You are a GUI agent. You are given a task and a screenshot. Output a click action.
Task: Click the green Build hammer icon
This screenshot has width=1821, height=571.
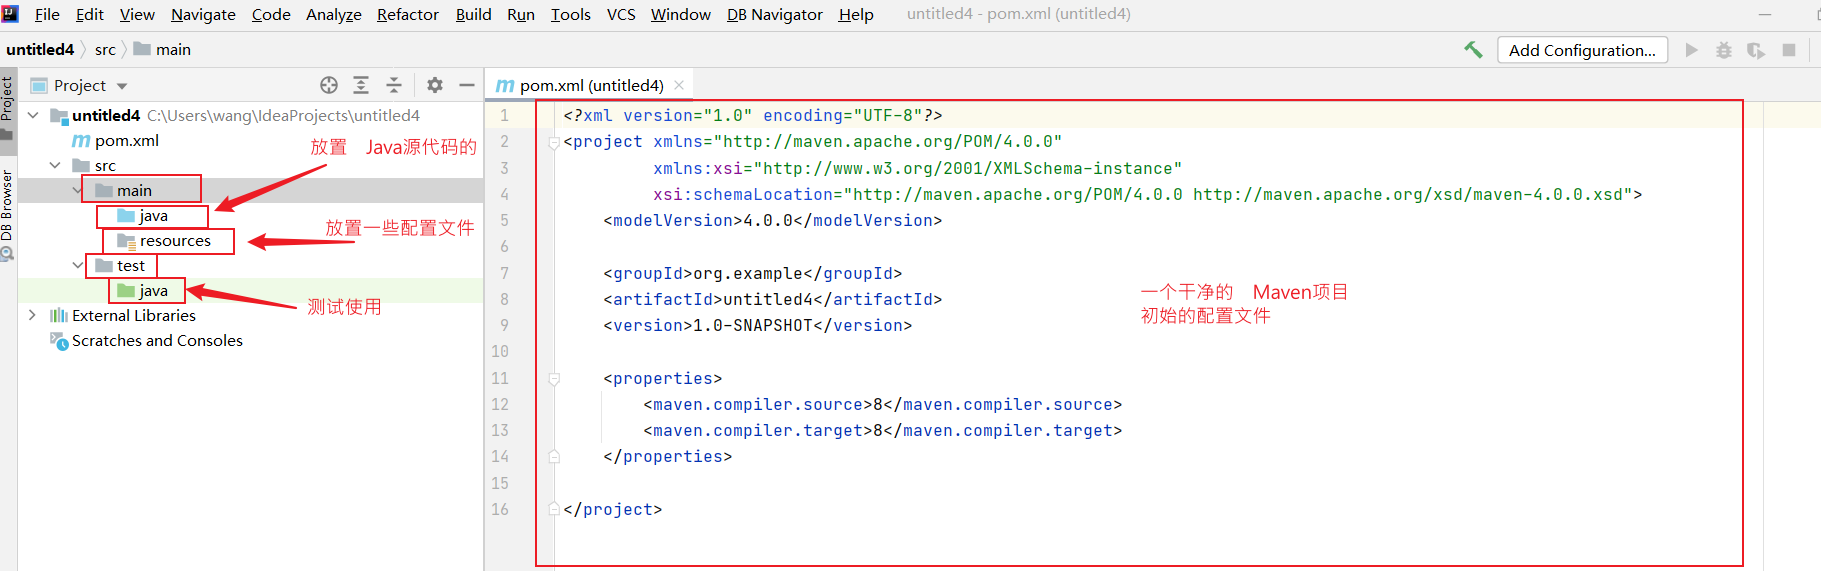1473,50
